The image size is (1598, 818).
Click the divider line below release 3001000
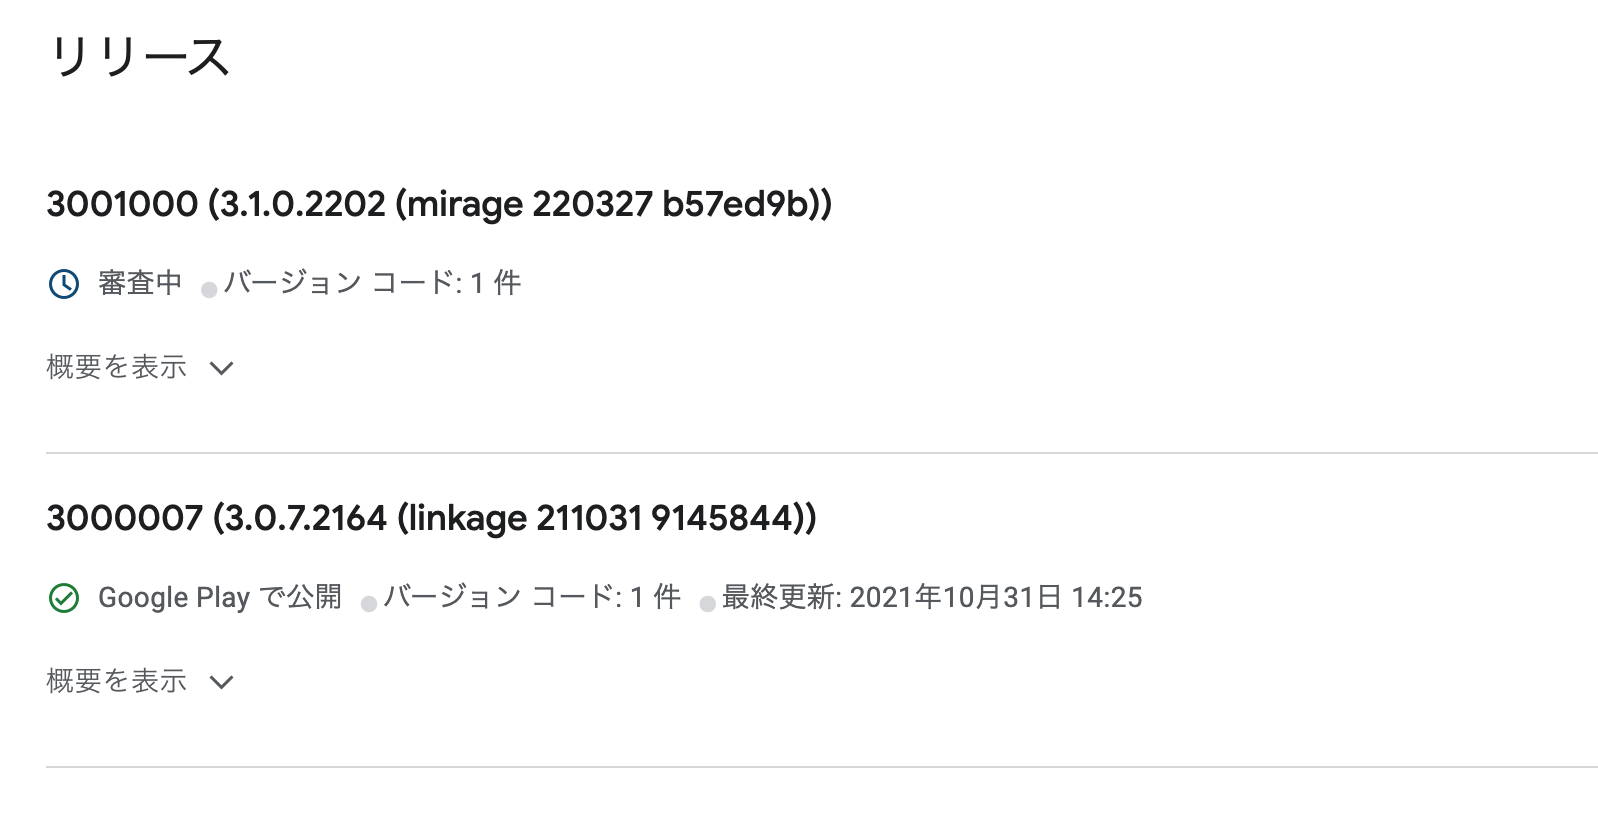(x=820, y=453)
